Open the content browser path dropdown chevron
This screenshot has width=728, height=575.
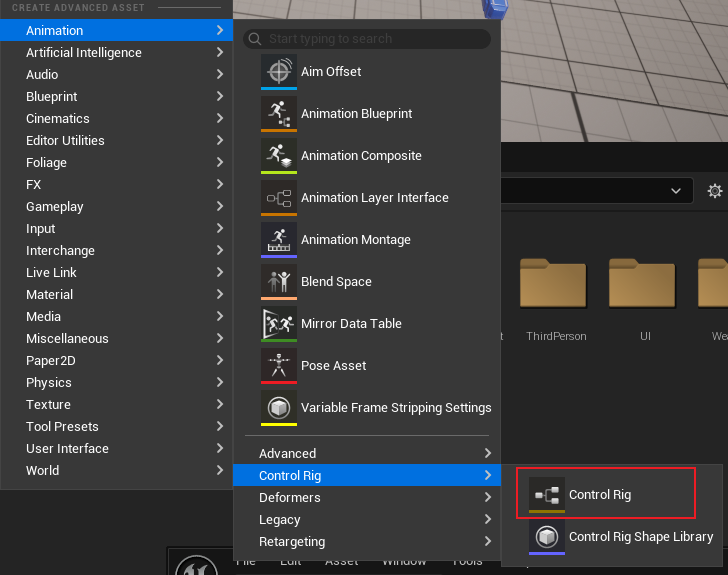(x=676, y=191)
